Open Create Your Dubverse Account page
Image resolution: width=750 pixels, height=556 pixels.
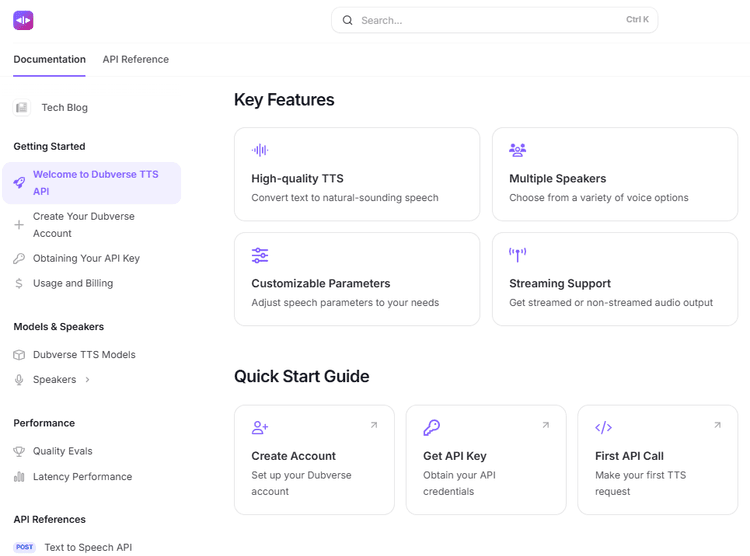[84, 225]
